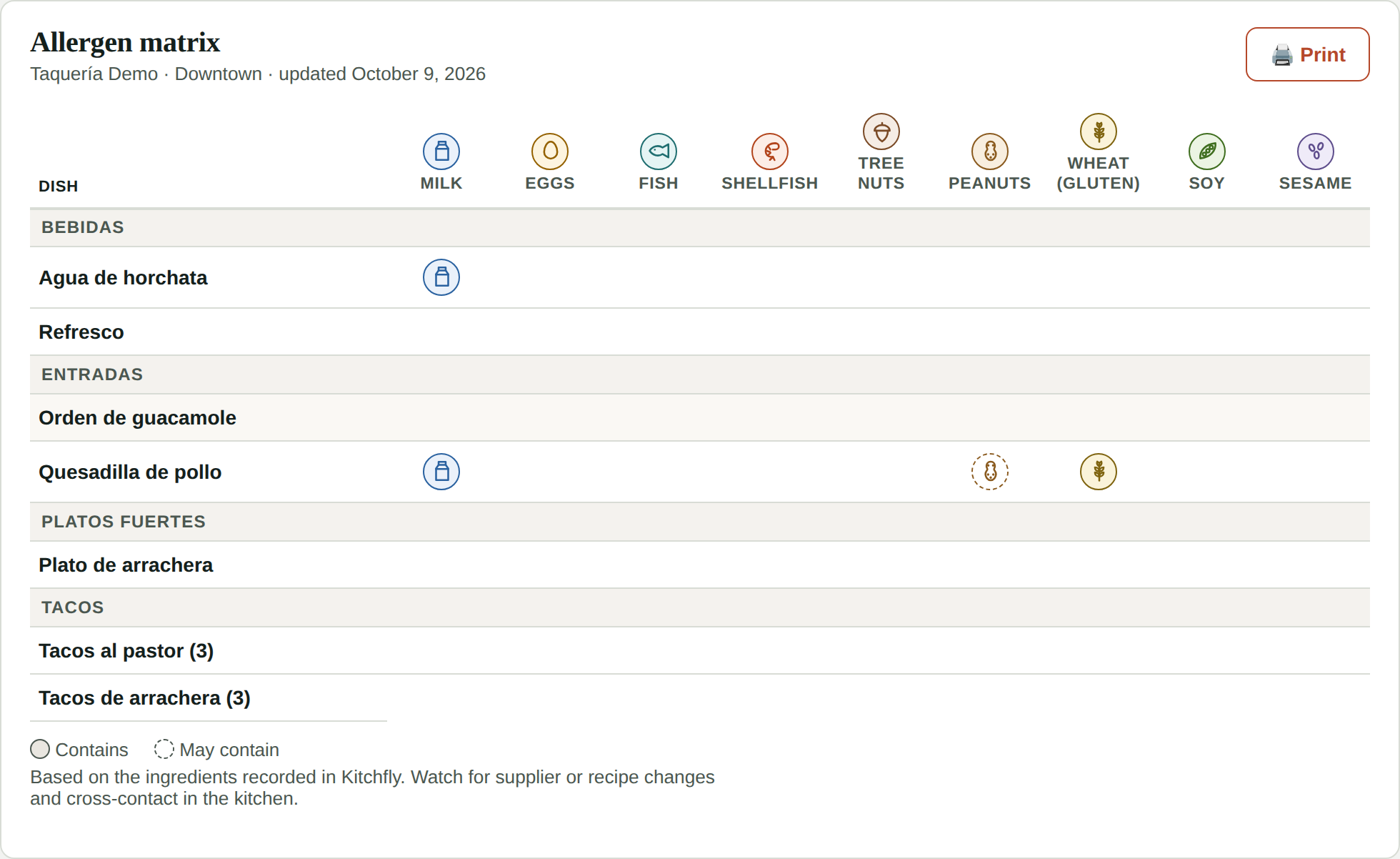Click the SHELLFISH column label
Image resolution: width=1400 pixels, height=859 pixels.
[x=770, y=183]
